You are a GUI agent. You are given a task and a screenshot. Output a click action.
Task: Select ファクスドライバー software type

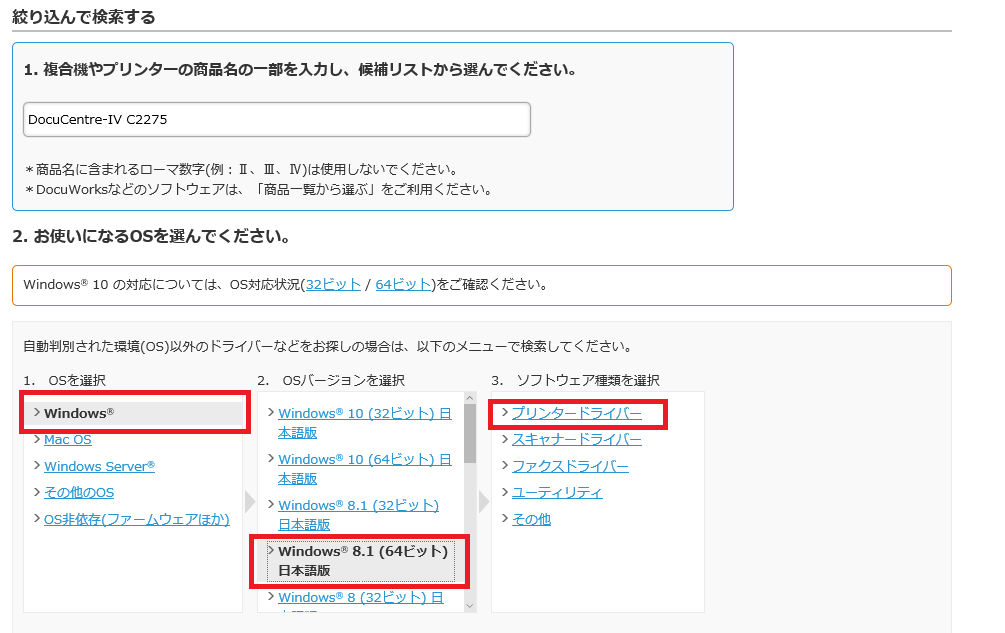pos(570,466)
